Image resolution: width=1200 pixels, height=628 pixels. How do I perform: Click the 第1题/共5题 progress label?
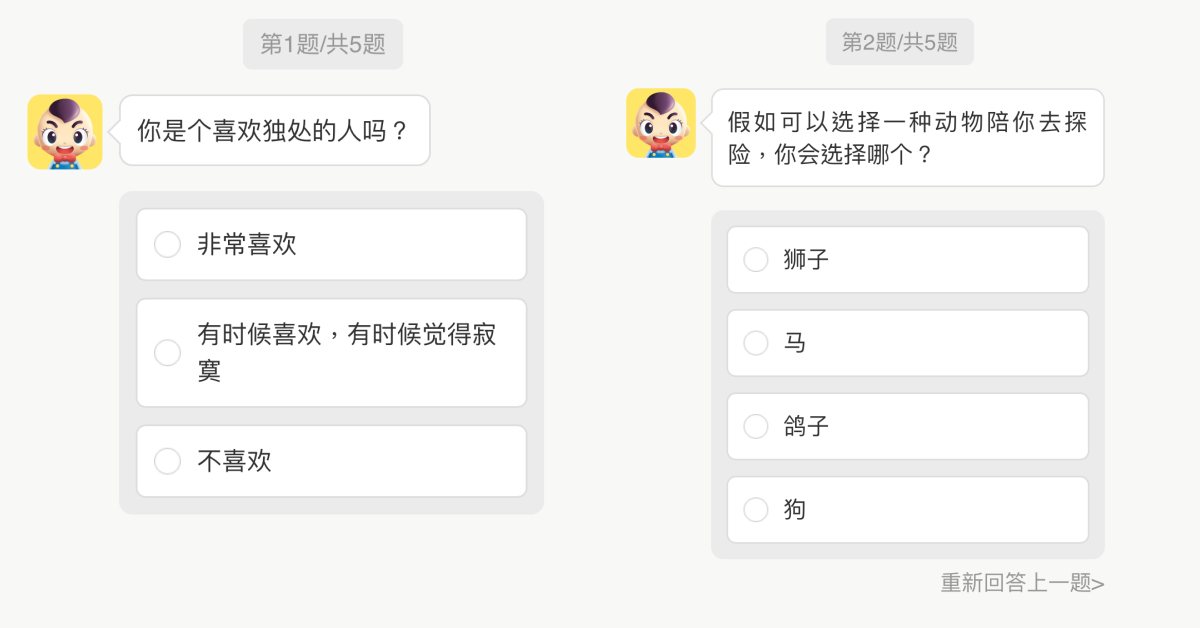(x=322, y=45)
